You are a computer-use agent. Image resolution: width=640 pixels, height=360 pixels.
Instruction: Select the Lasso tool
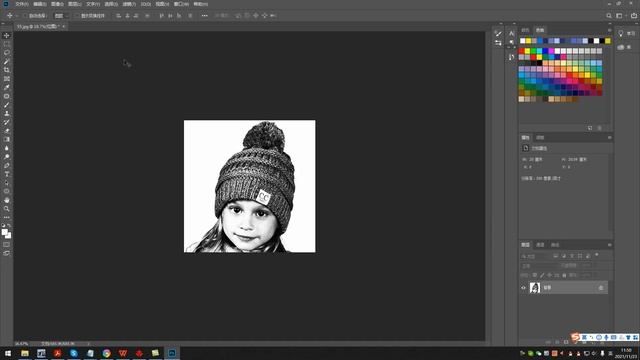click(7, 53)
